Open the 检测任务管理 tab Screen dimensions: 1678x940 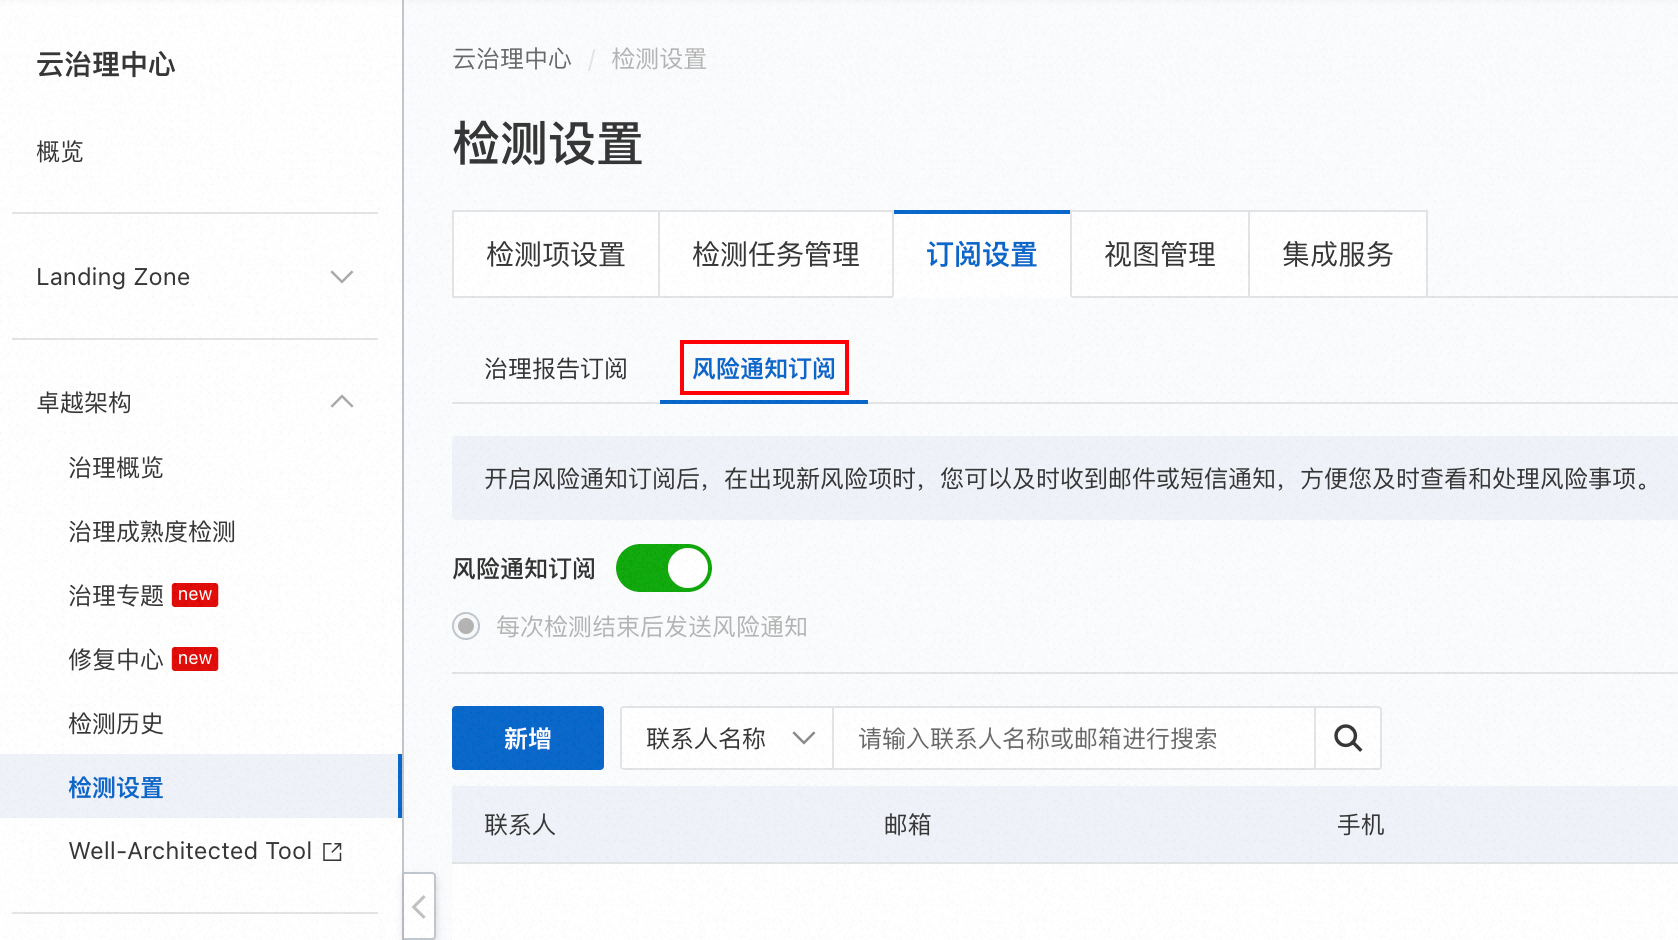775,255
